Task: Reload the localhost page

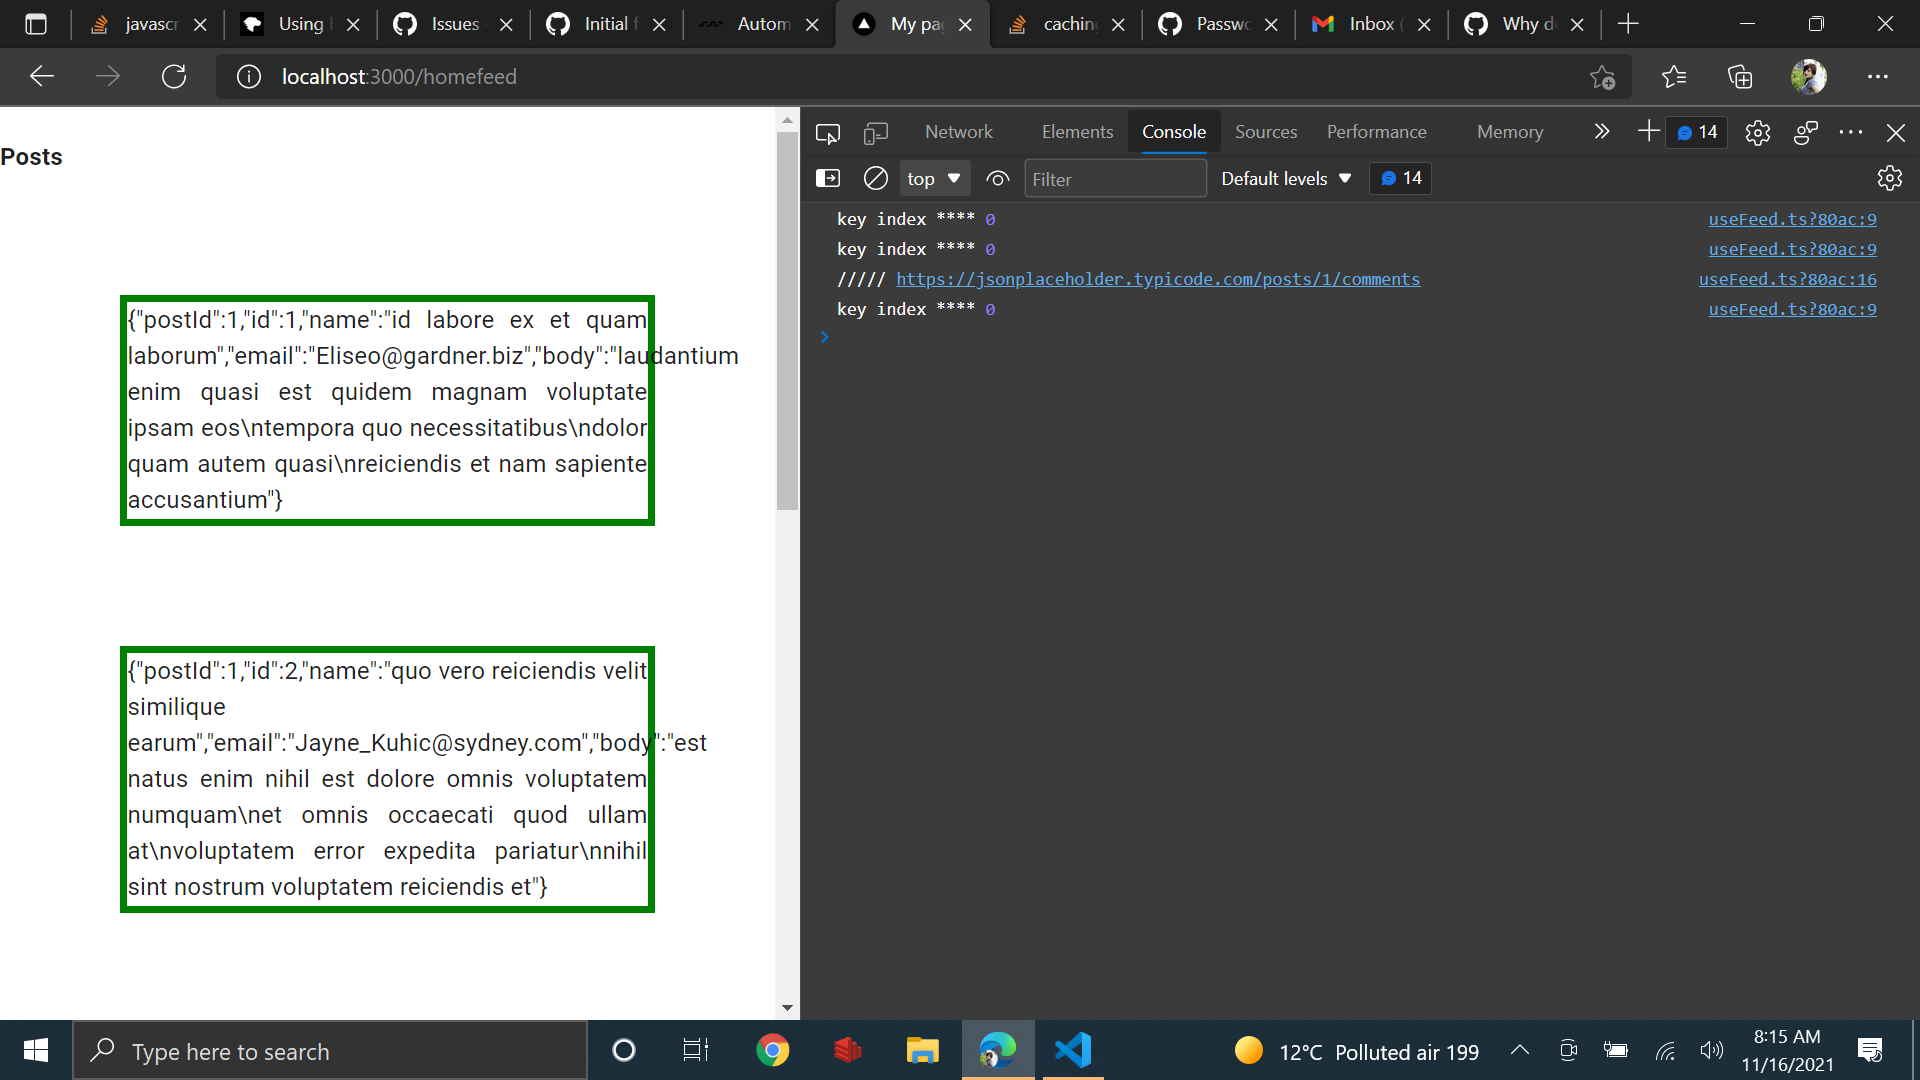Action: click(x=174, y=76)
